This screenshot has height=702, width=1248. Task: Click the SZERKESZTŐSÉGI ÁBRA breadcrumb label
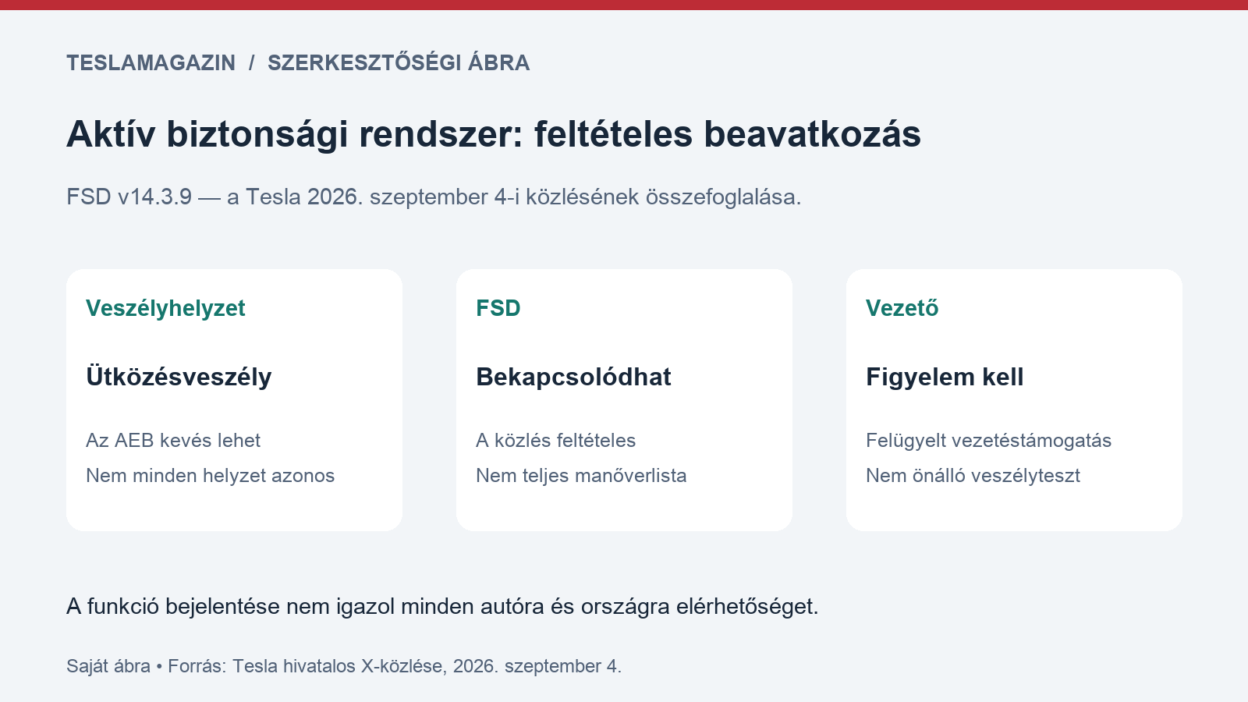(x=398, y=62)
